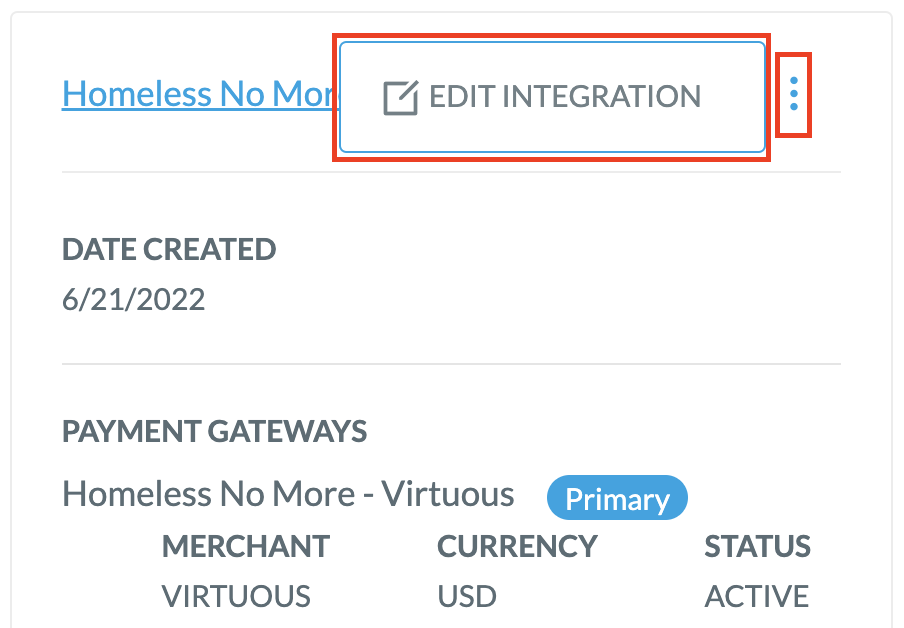Click the blue Primary badge
This screenshot has height=628, width=904.
tap(617, 498)
